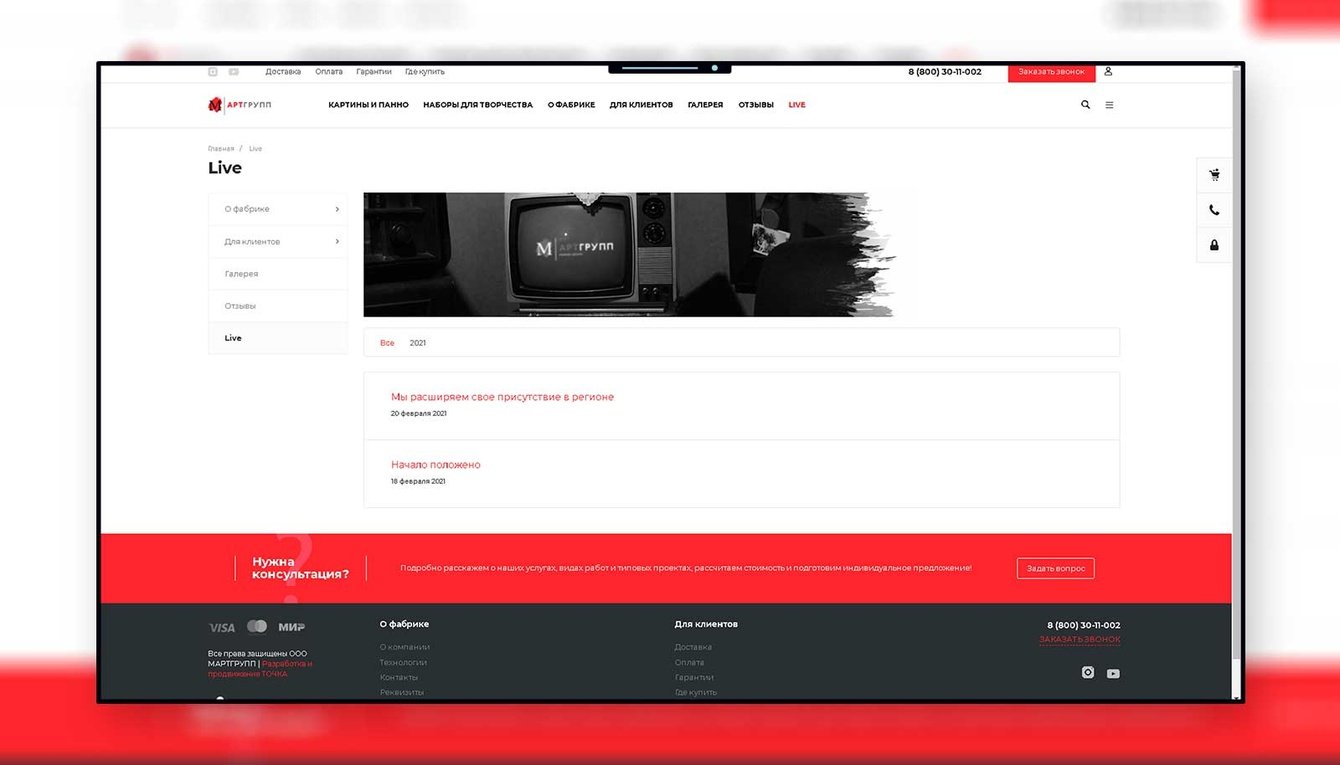The image size is (1340, 765).
Task: Open the YouTube icon in the top bar
Action: (233, 72)
